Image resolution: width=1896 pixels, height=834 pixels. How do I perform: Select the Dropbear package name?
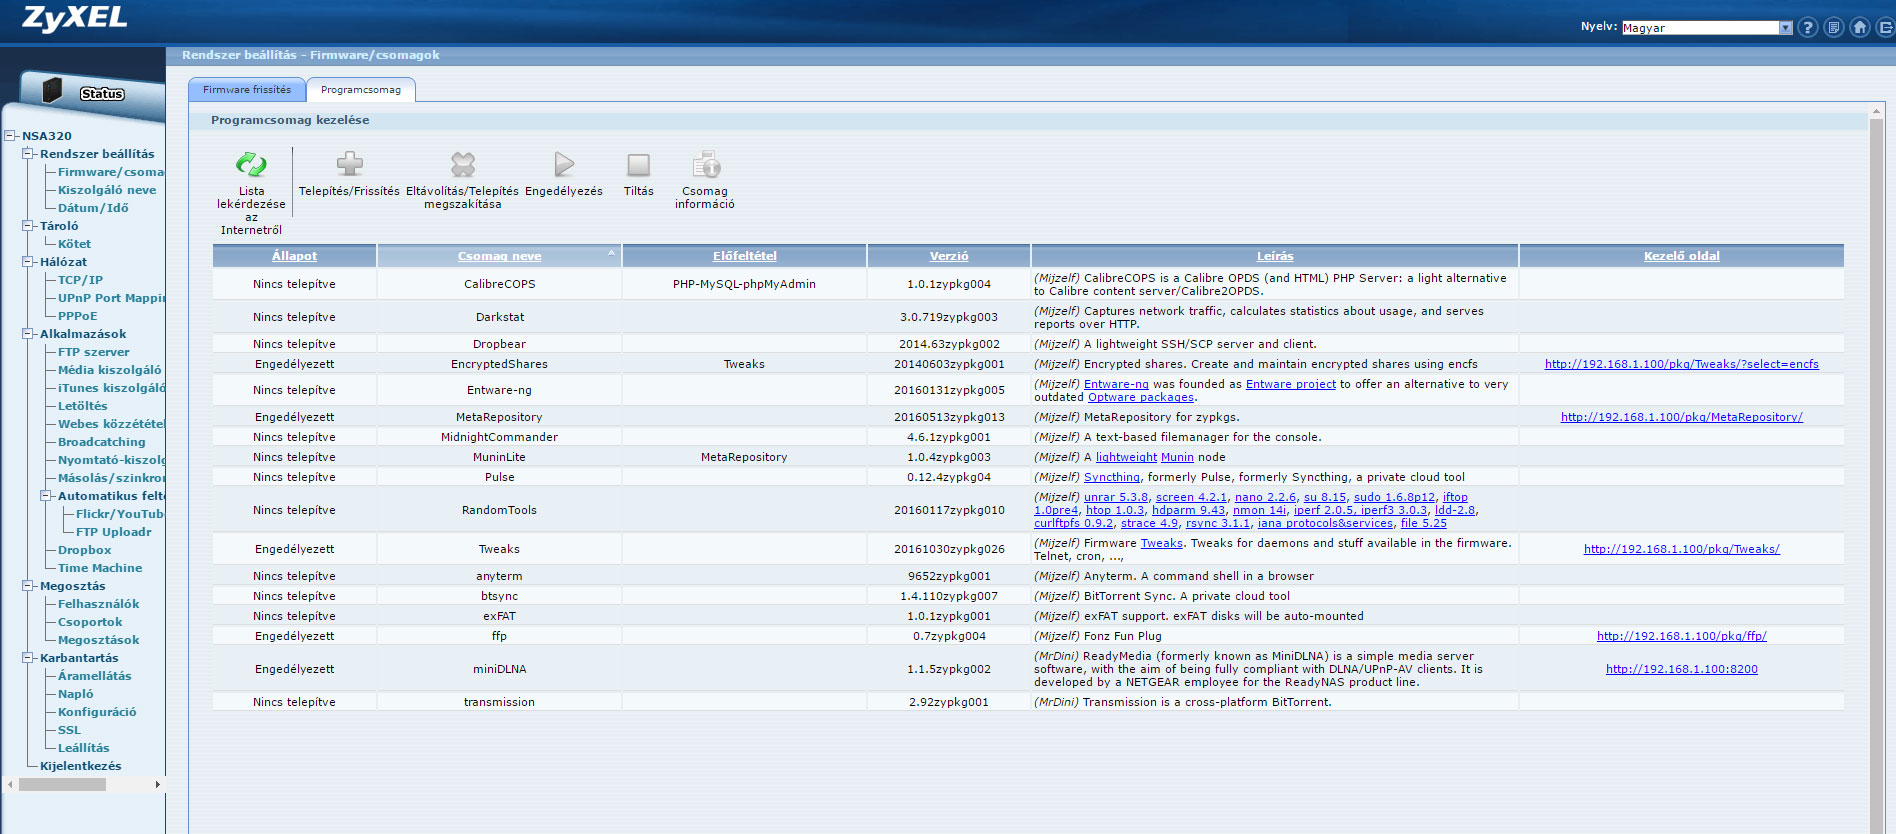[x=500, y=344]
